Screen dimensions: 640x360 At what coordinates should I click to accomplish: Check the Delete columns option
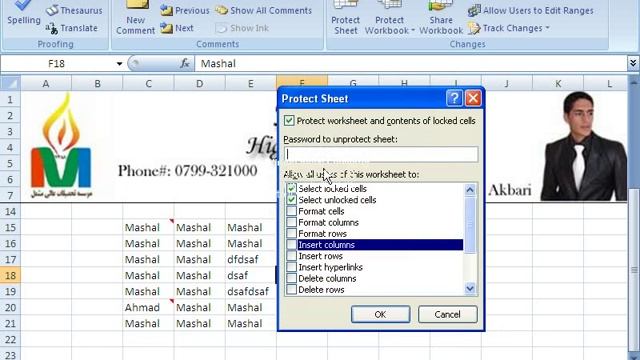point(291,278)
